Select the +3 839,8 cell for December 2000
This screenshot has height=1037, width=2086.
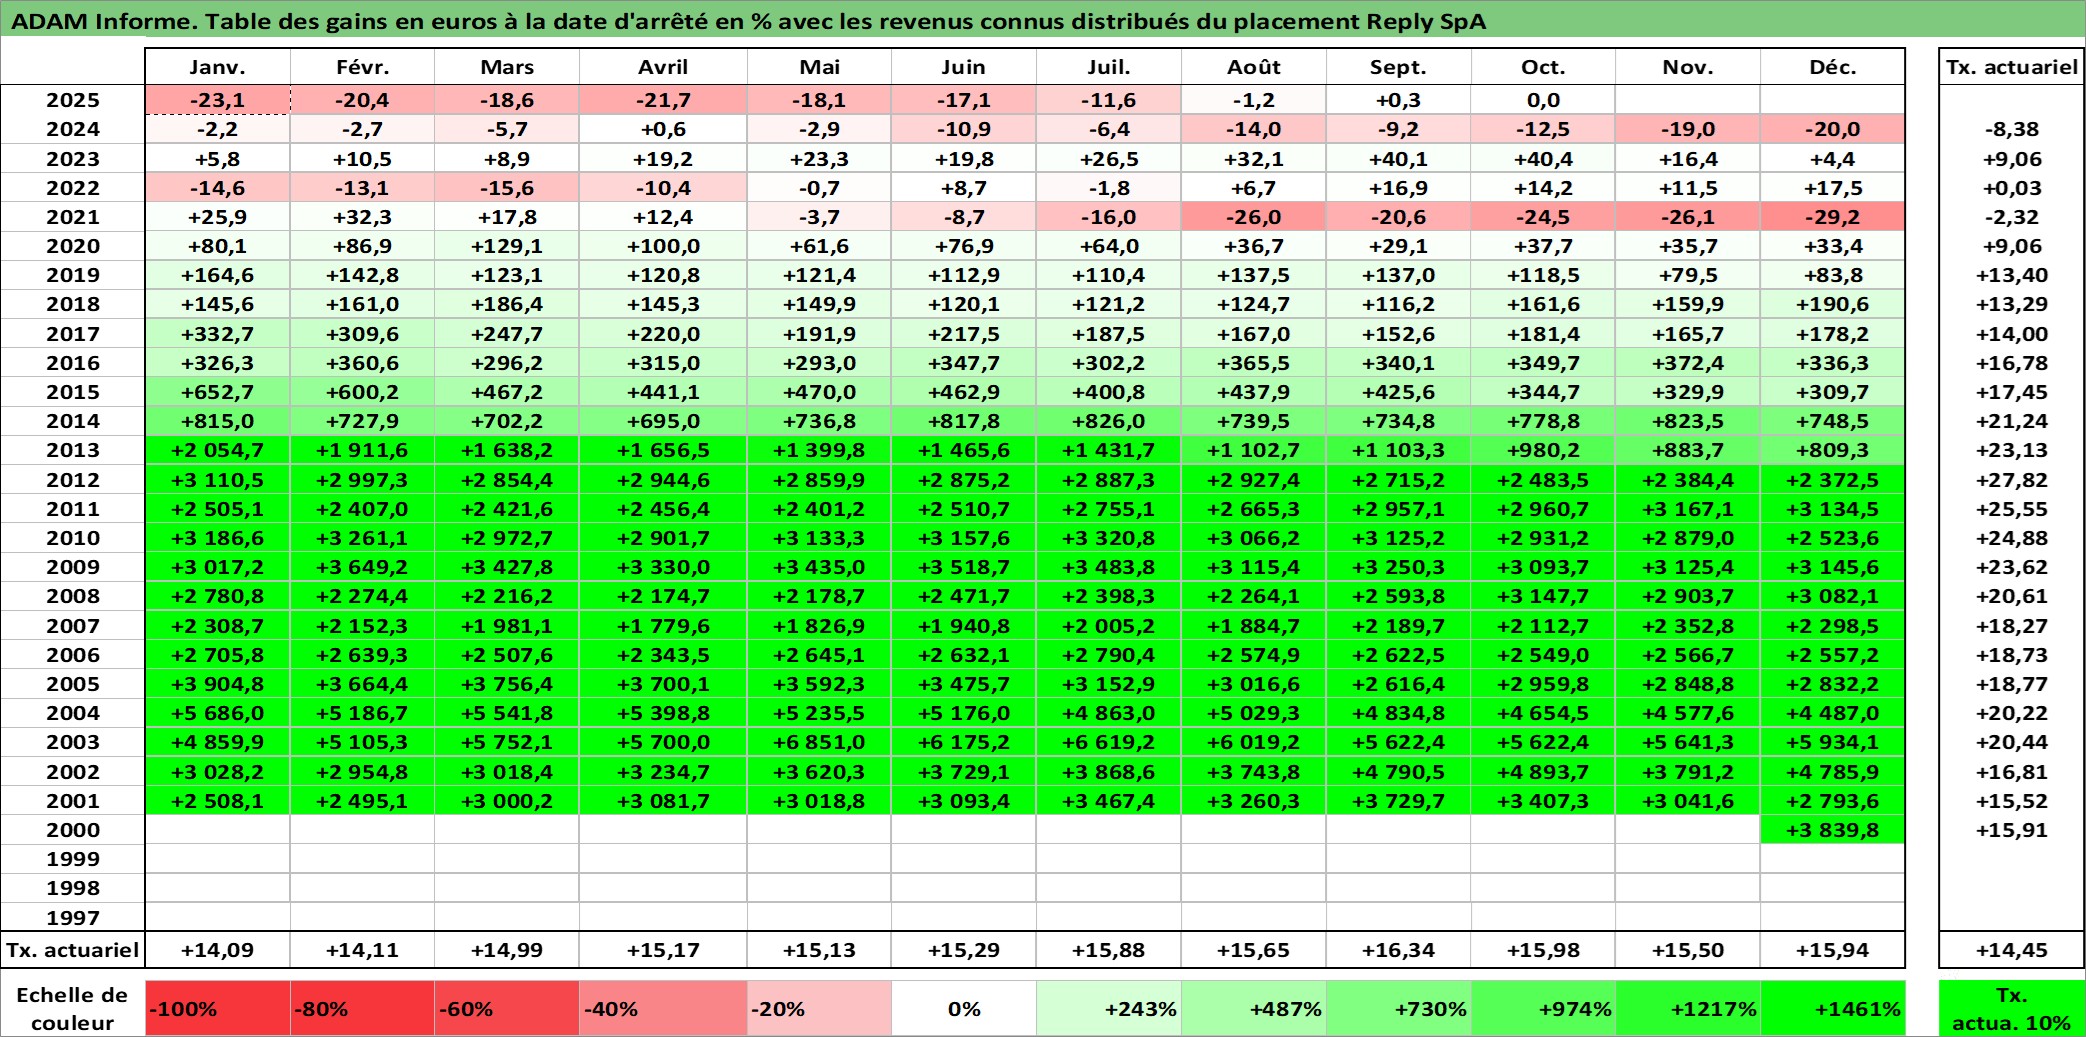click(1833, 830)
